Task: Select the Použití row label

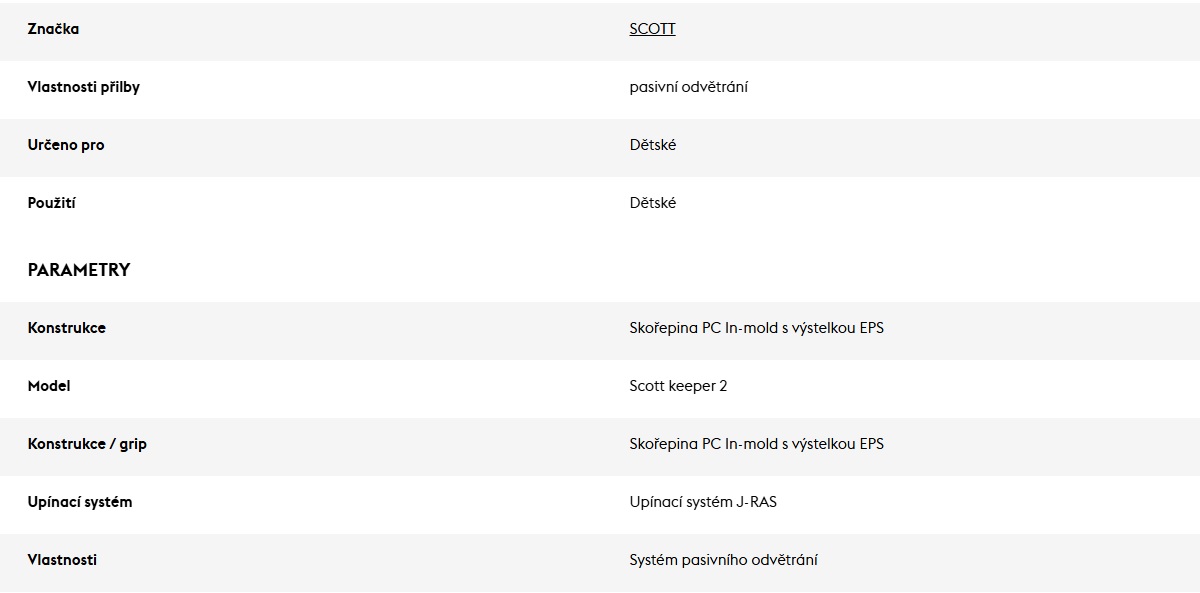Action: coord(52,203)
